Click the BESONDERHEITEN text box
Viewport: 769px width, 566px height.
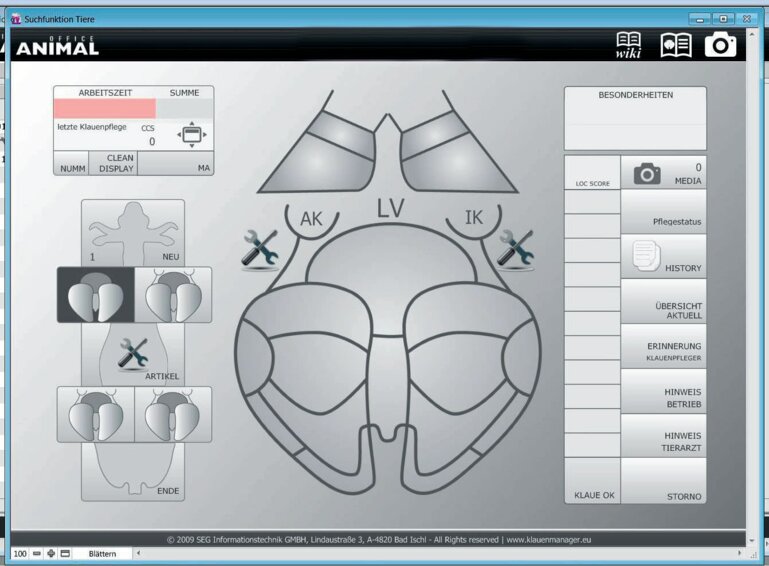click(x=634, y=126)
